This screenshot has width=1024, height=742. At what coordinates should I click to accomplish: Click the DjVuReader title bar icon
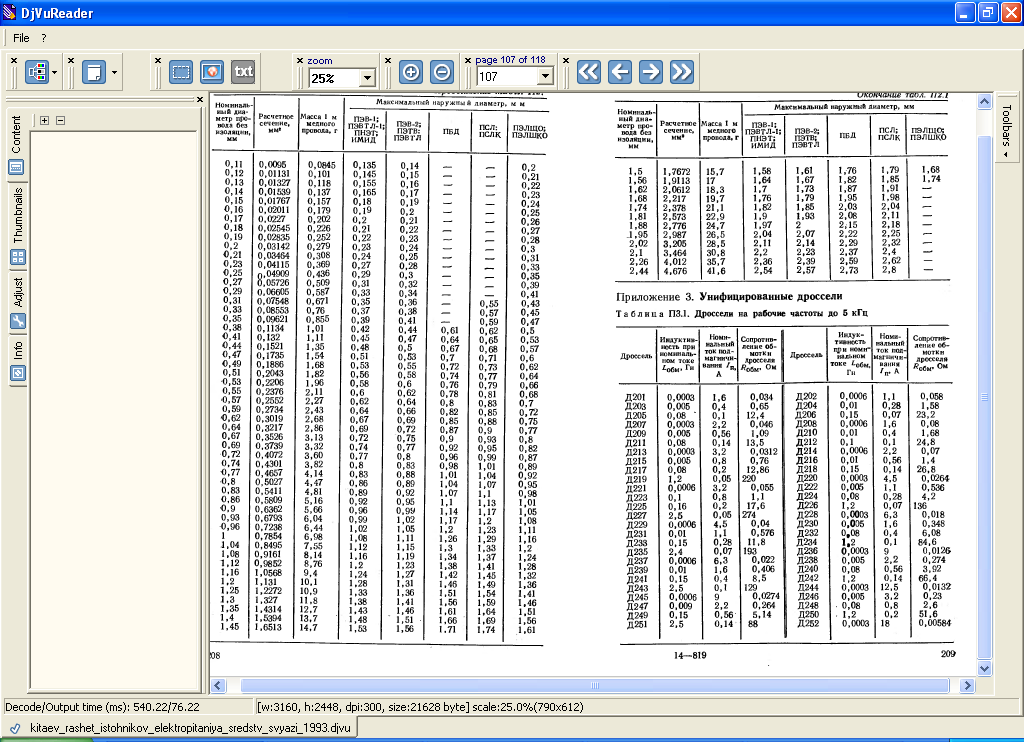(9, 12)
